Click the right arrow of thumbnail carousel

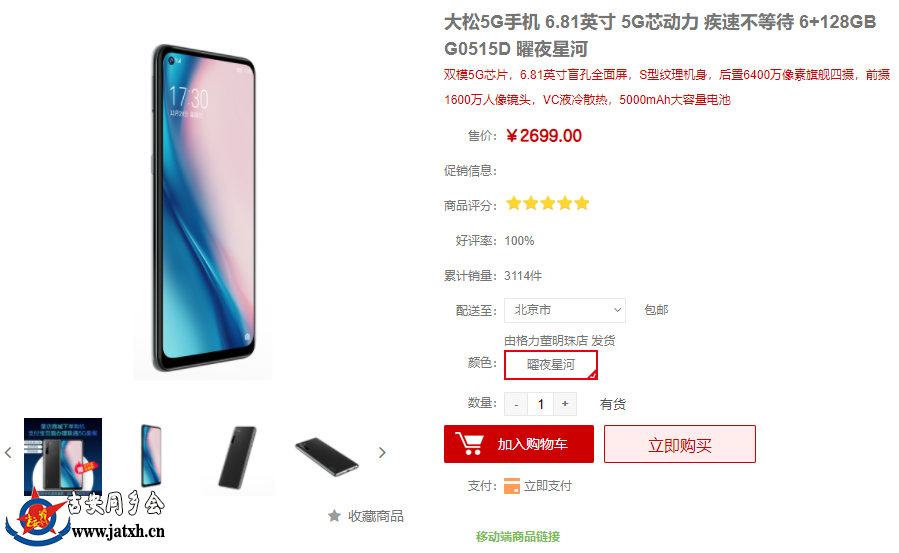(382, 453)
